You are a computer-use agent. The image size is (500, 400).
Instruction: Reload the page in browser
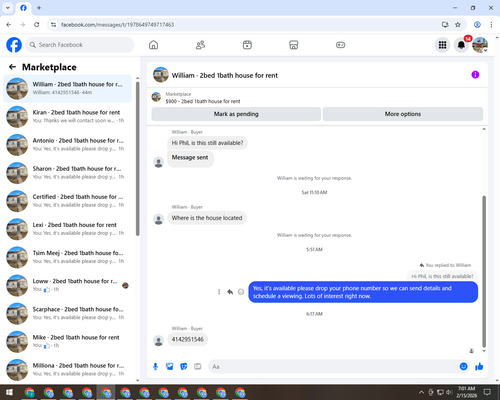[x=37, y=25]
